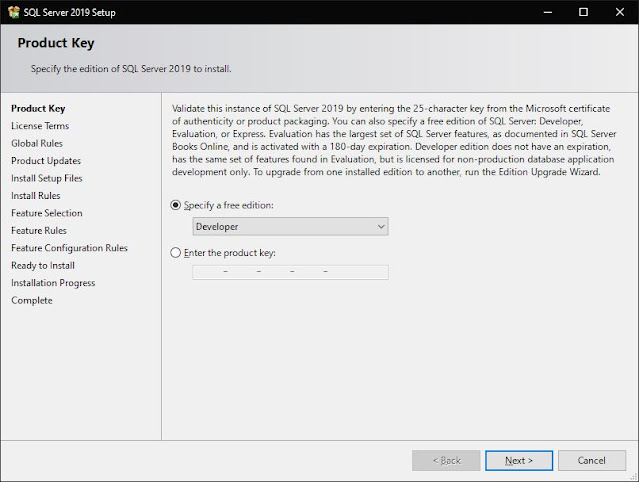Click the Cancel button
The image size is (639, 482).
coord(592,460)
